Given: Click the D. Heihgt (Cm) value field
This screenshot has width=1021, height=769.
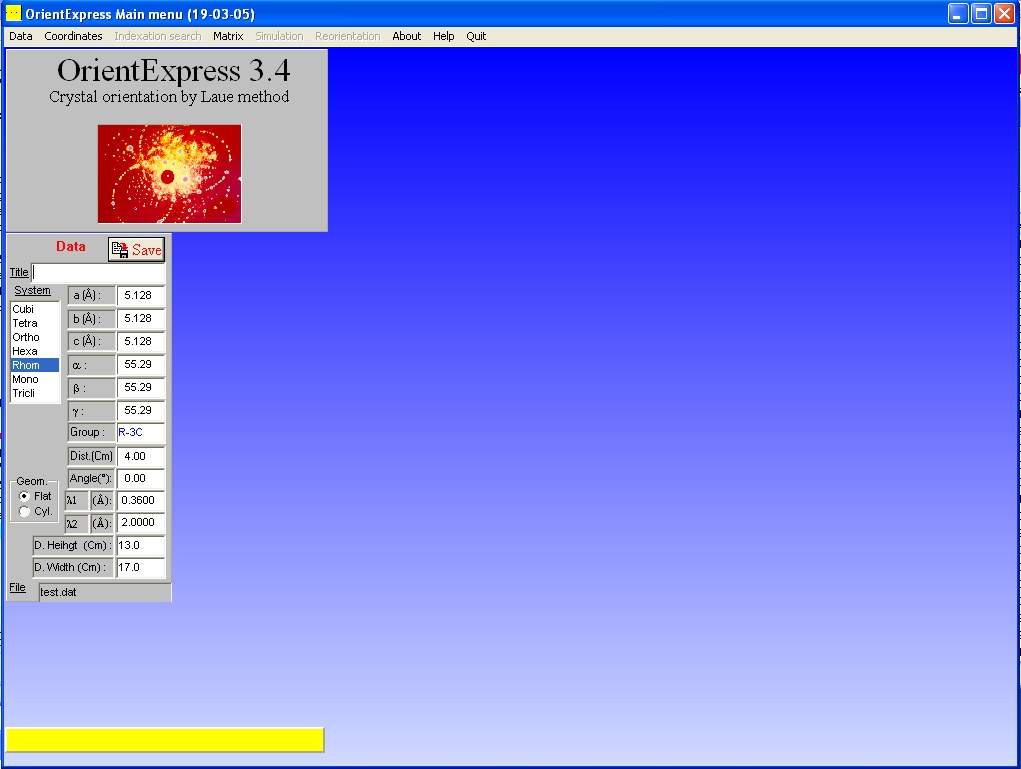Looking at the screenshot, I should 141,546.
